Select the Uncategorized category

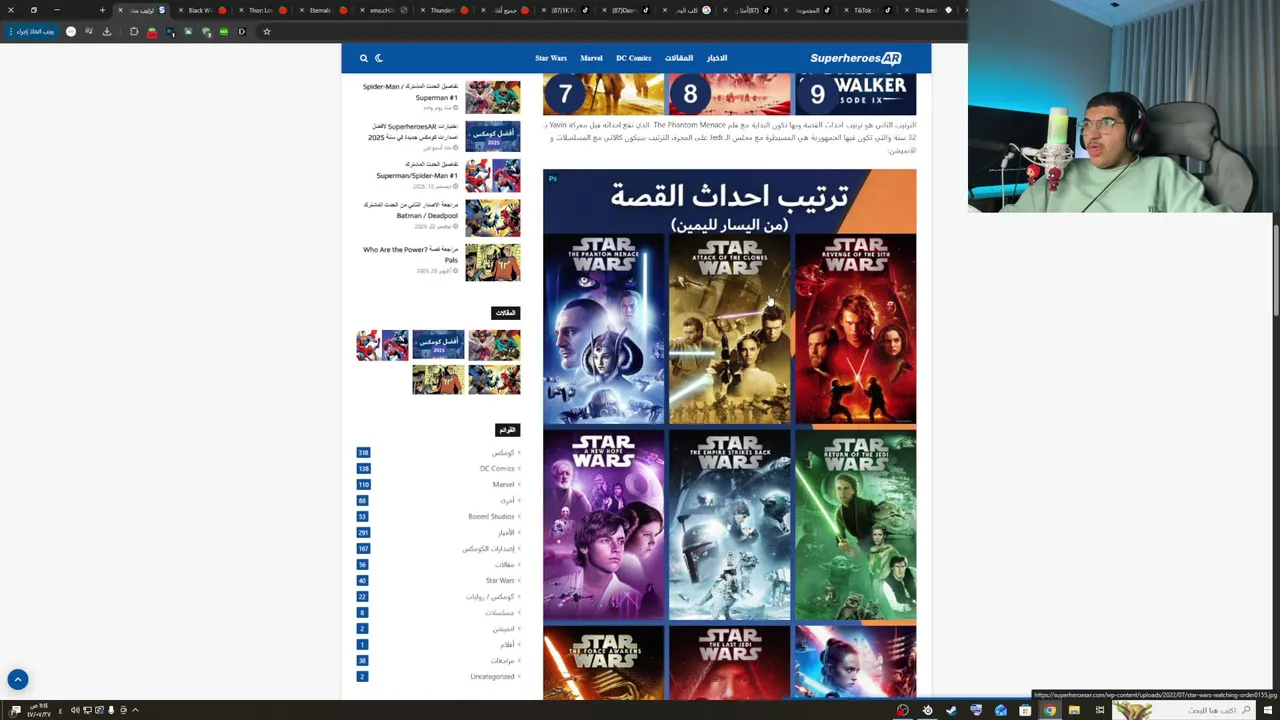pyautogui.click(x=492, y=677)
